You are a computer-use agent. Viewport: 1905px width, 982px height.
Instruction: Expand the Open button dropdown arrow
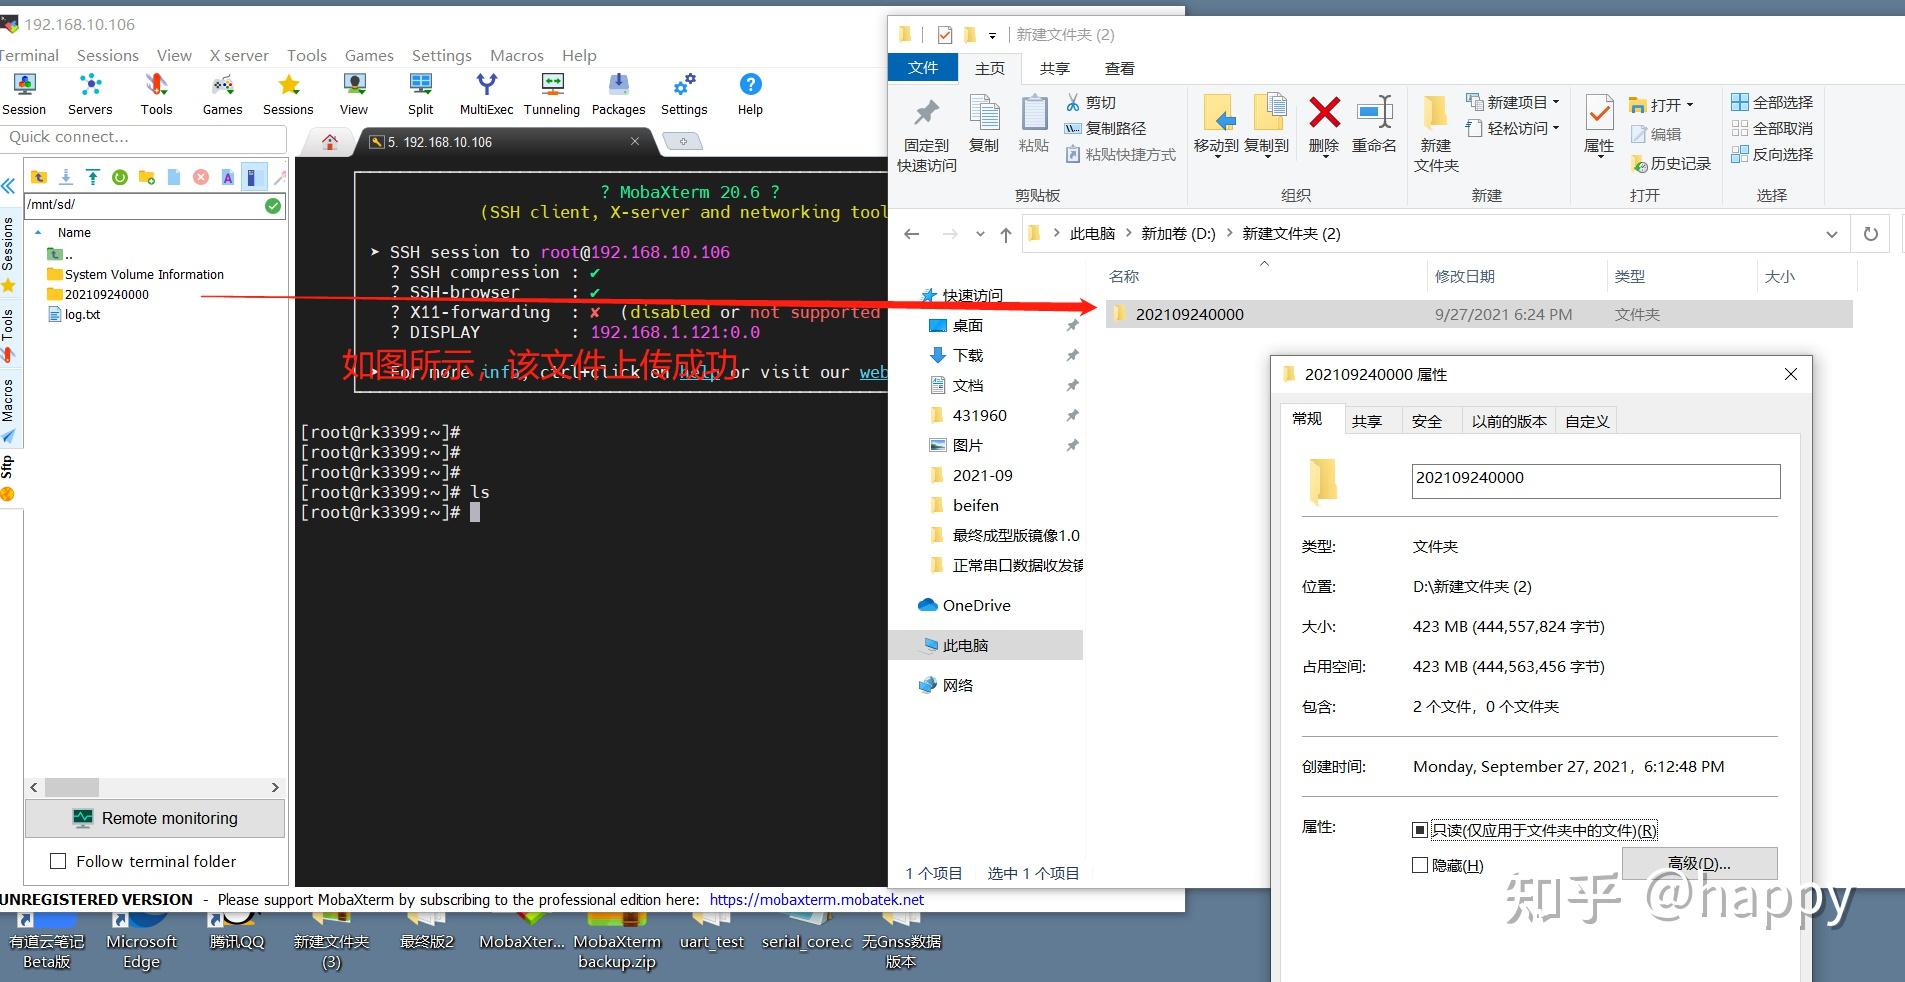tap(1690, 104)
